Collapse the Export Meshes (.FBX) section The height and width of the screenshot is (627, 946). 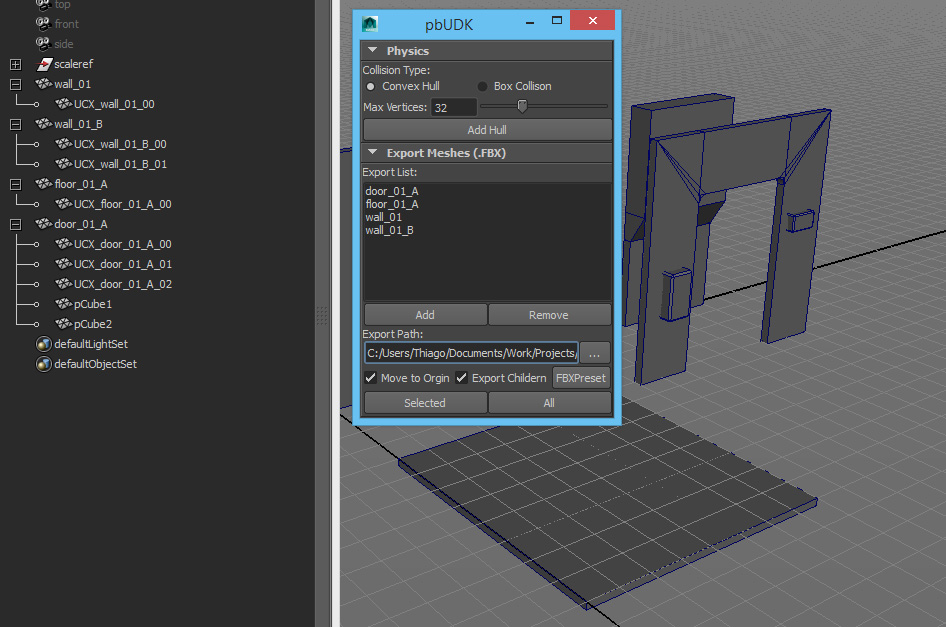point(372,152)
